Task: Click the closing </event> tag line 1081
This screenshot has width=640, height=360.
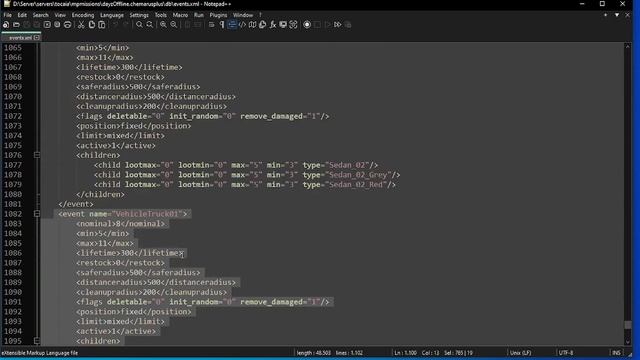Action: coord(76,204)
